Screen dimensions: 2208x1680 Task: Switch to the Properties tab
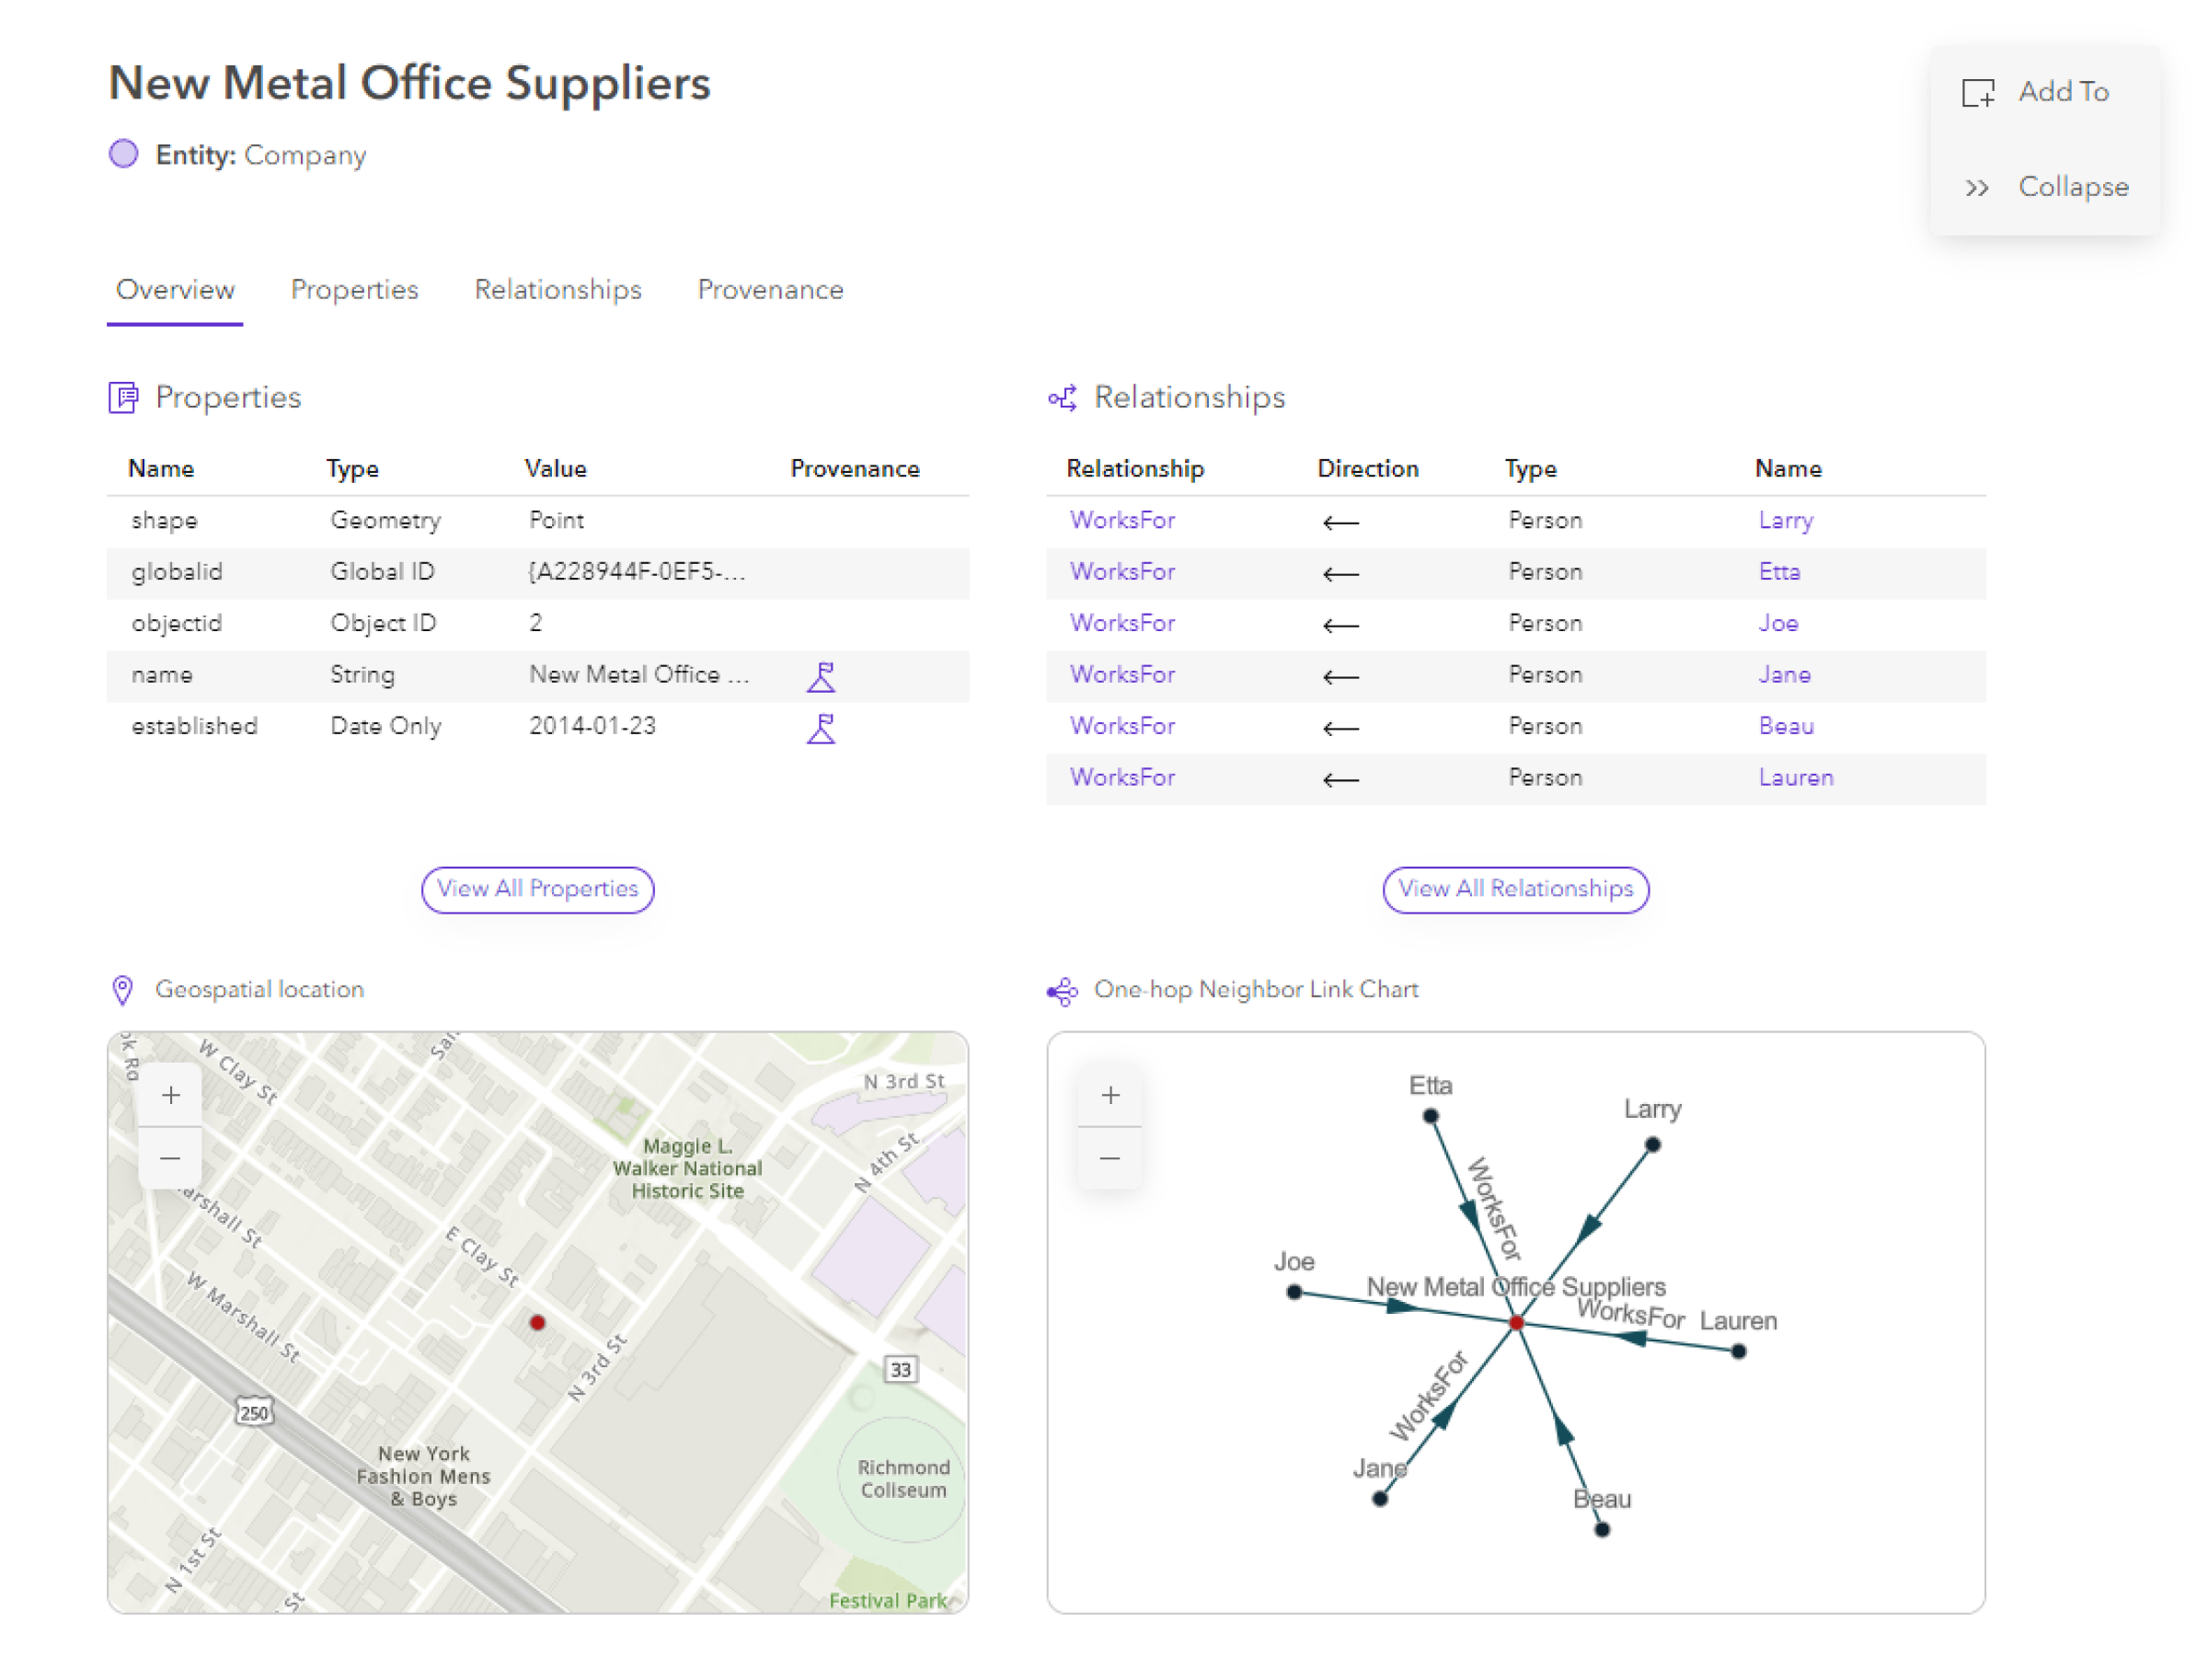[355, 290]
